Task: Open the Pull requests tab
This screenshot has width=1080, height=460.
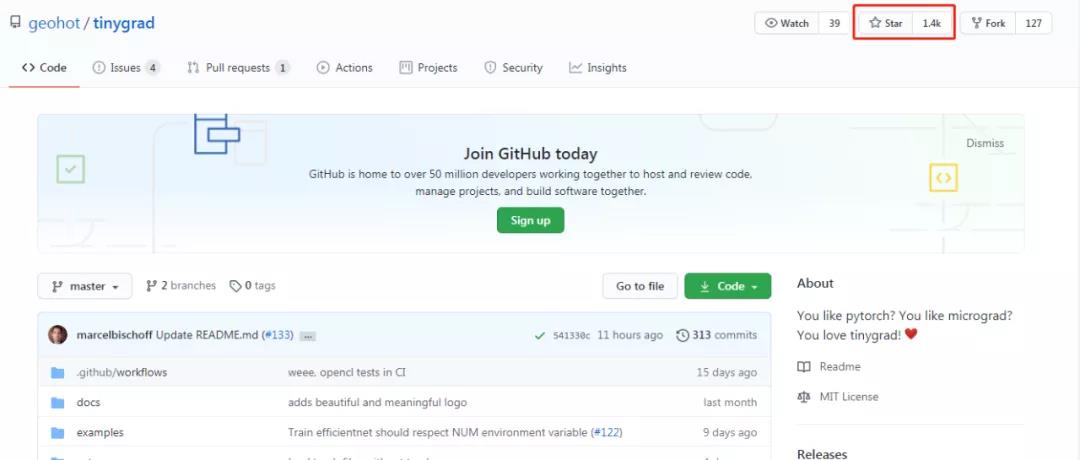Action: [238, 67]
